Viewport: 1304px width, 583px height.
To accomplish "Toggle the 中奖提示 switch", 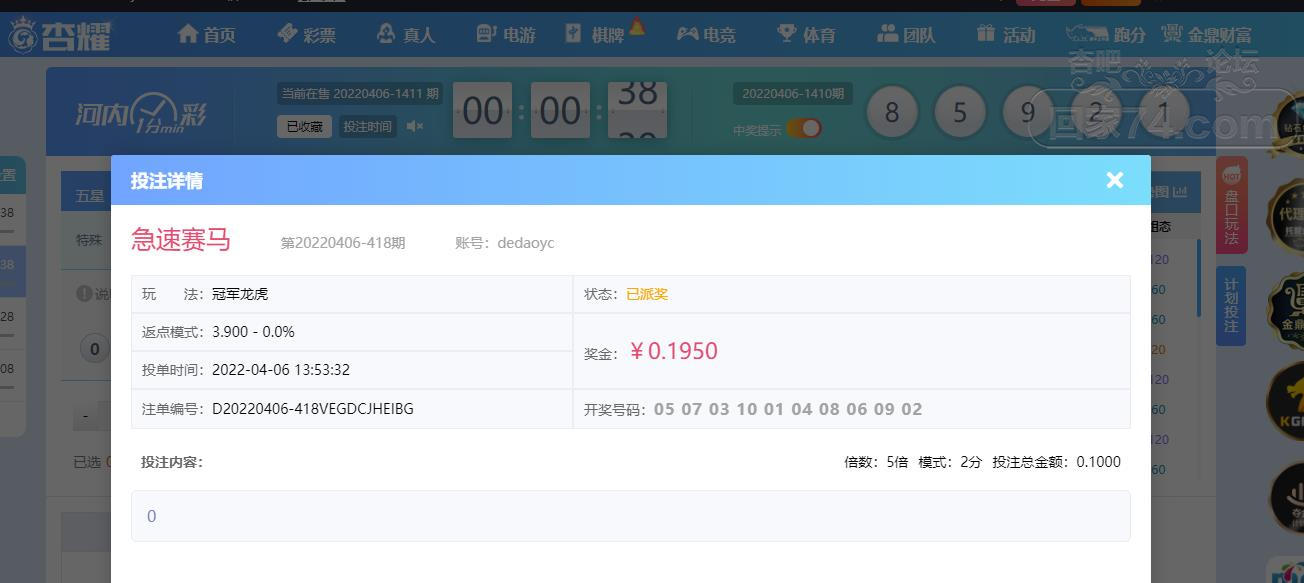I will point(804,128).
